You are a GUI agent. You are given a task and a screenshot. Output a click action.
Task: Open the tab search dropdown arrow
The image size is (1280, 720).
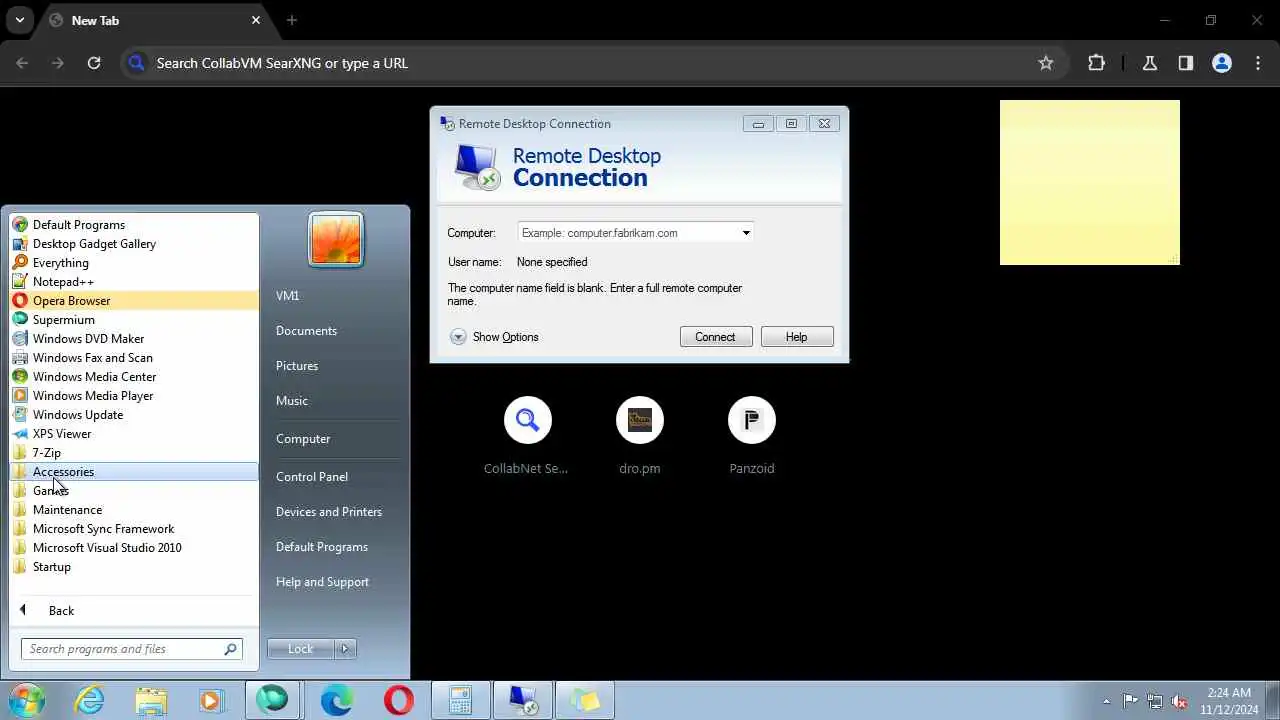point(19,20)
